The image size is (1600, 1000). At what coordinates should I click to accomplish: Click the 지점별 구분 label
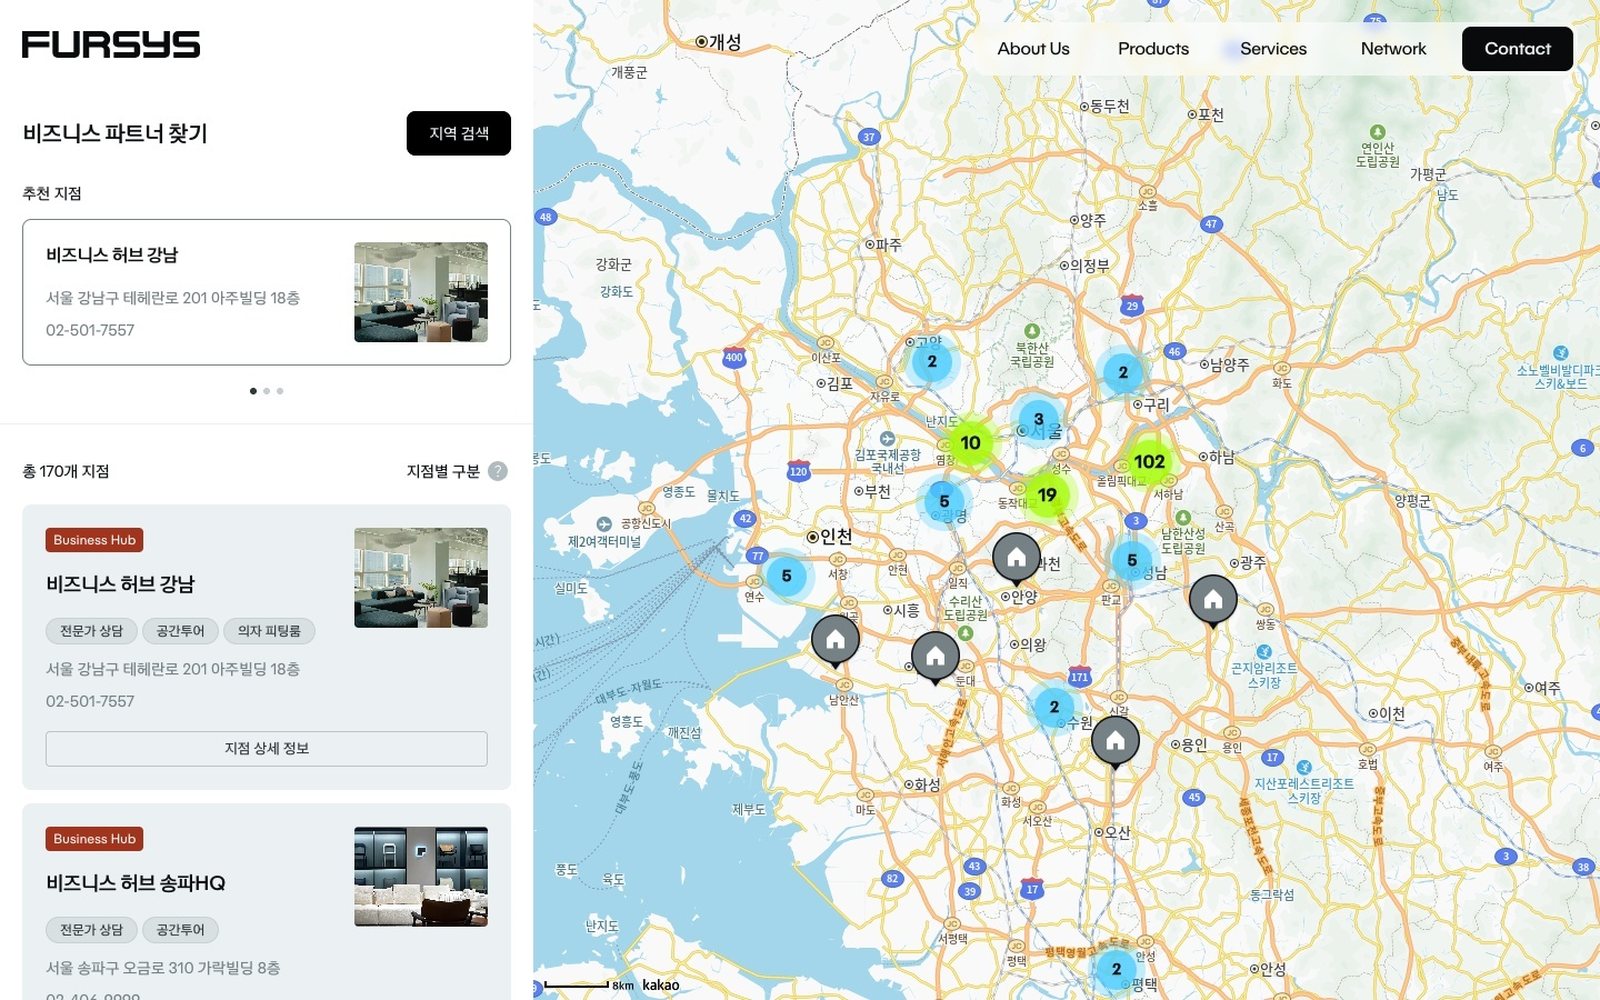[443, 471]
